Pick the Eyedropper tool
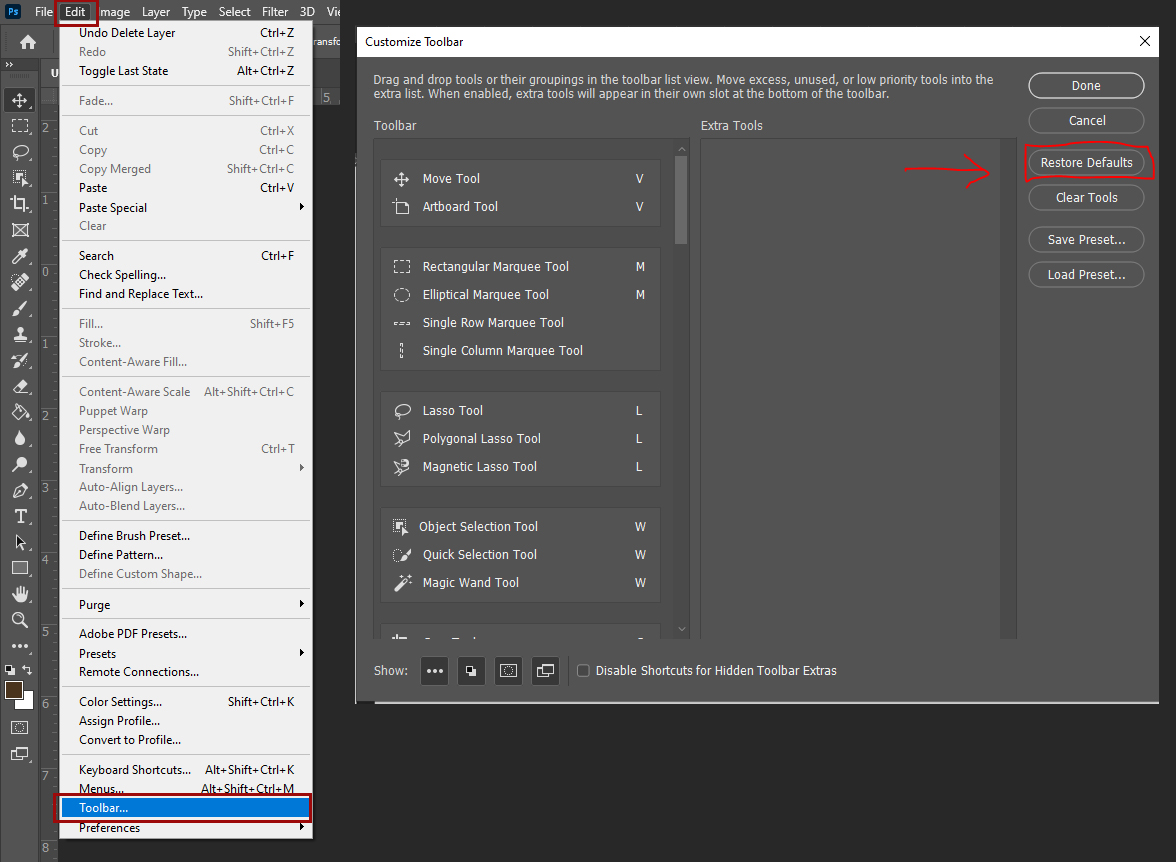The height and width of the screenshot is (862, 1176). (20, 256)
